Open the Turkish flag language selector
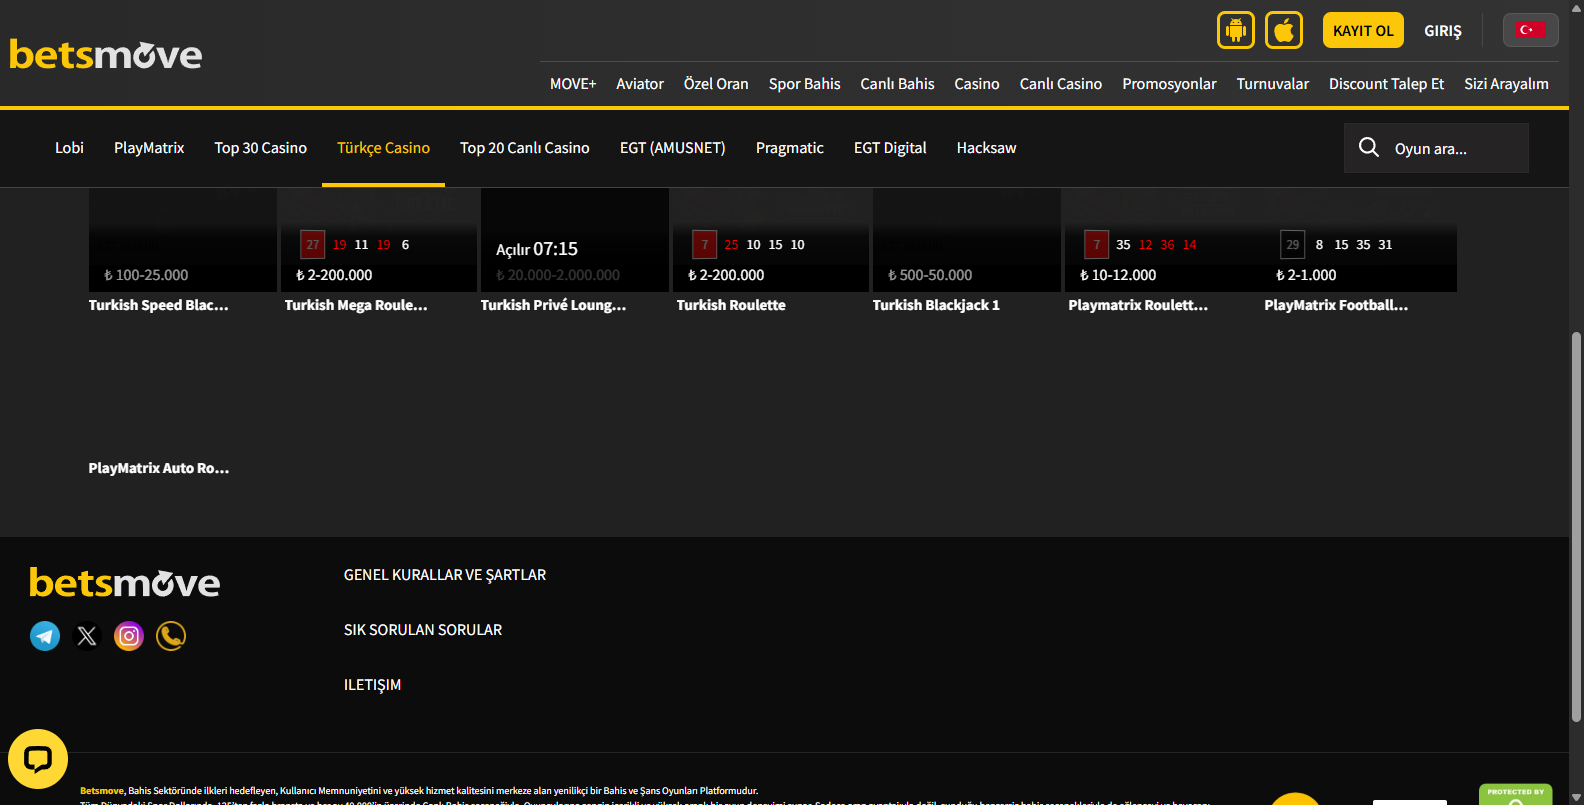 pyautogui.click(x=1530, y=30)
